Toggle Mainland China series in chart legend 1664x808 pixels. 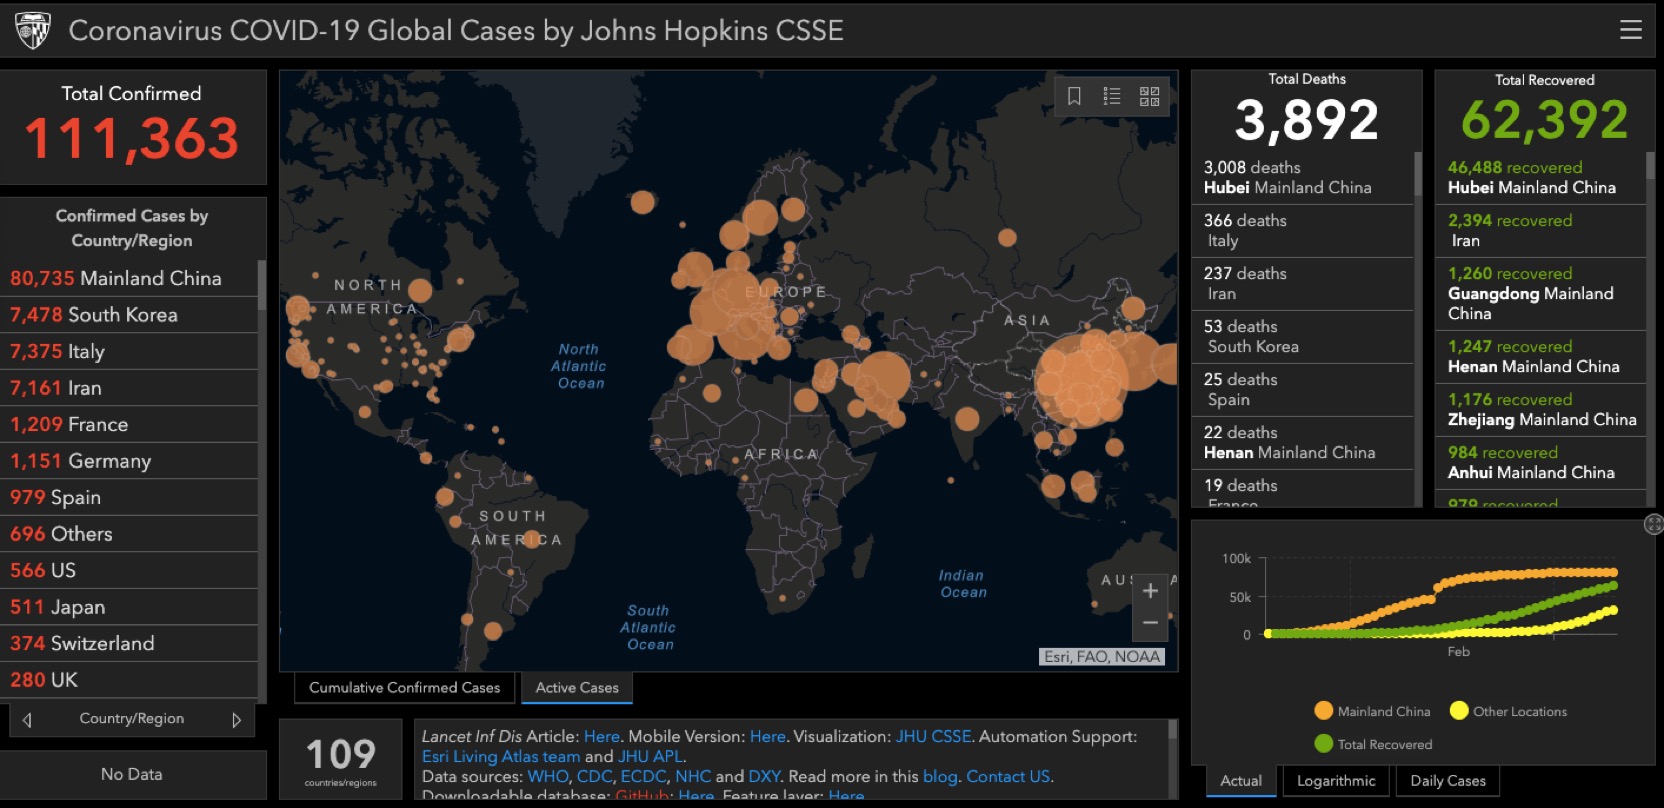pyautogui.click(x=1372, y=711)
